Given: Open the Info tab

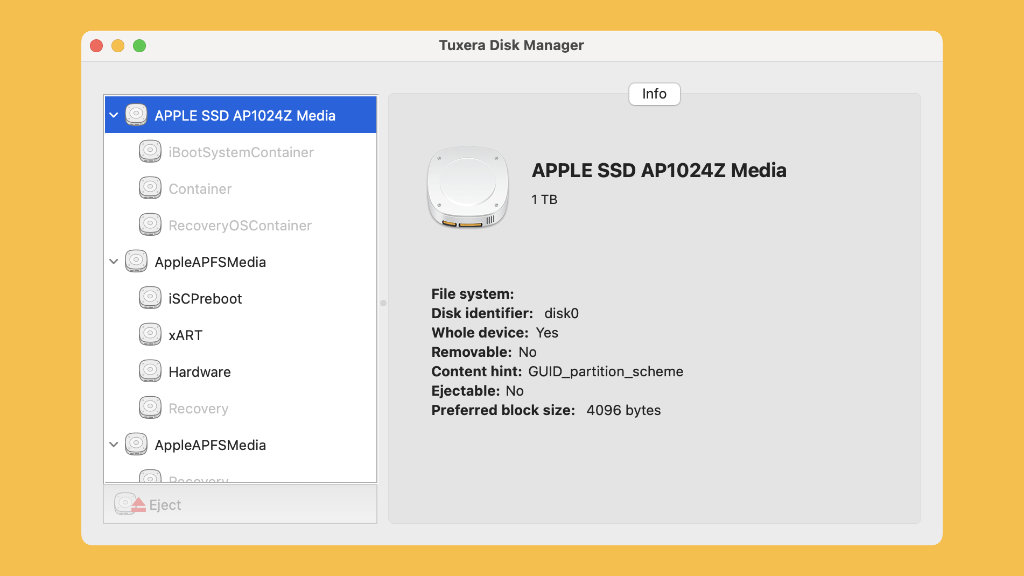Looking at the screenshot, I should coord(654,94).
